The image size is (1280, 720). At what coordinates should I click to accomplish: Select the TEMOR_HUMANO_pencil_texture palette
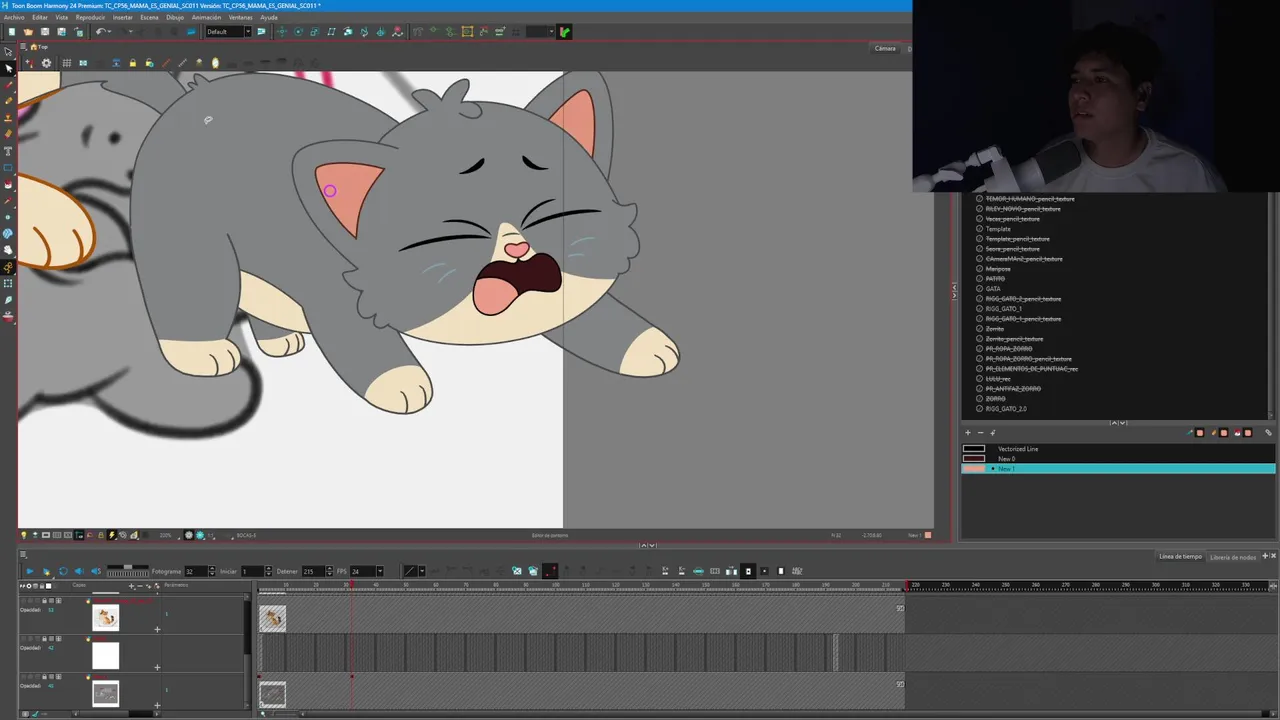[x=1030, y=199]
